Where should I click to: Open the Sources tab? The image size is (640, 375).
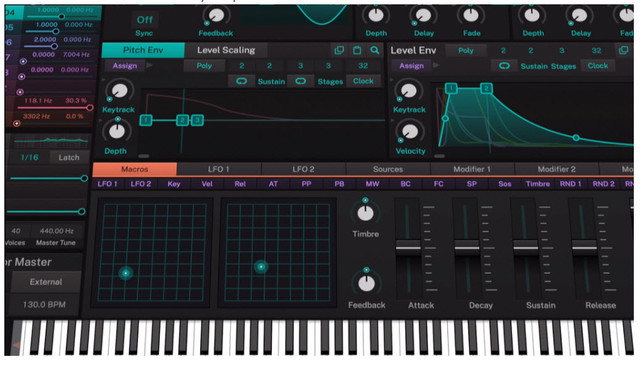(x=388, y=169)
